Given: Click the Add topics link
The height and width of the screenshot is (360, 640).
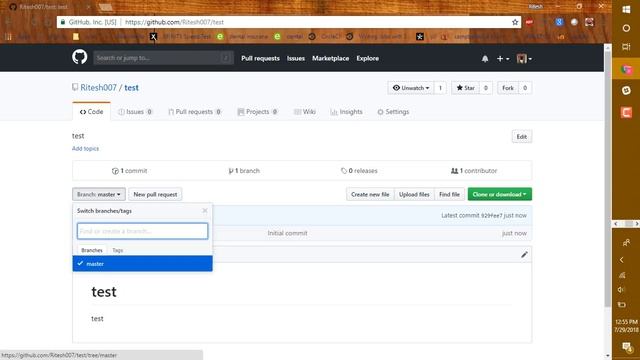Looking at the screenshot, I should (x=85, y=149).
